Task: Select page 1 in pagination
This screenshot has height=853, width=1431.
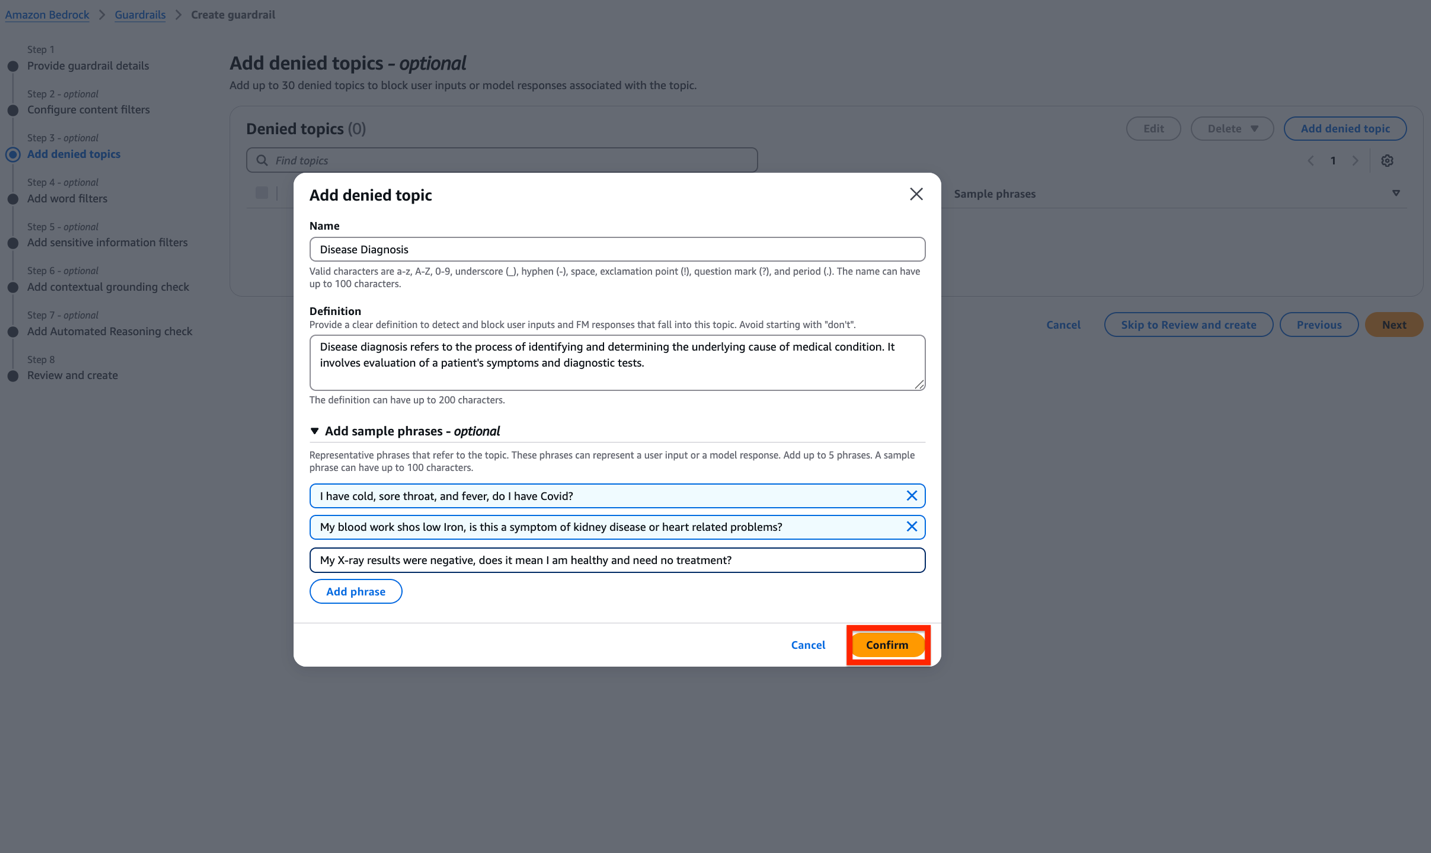Action: (1333, 160)
